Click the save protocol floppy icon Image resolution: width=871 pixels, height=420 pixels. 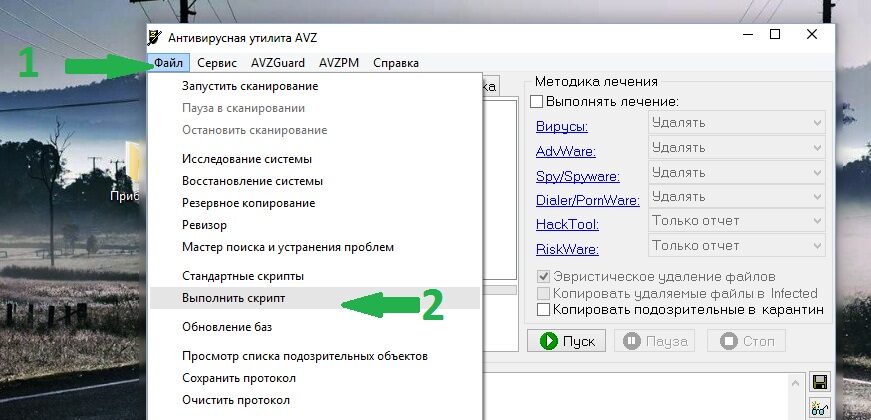pos(818,383)
